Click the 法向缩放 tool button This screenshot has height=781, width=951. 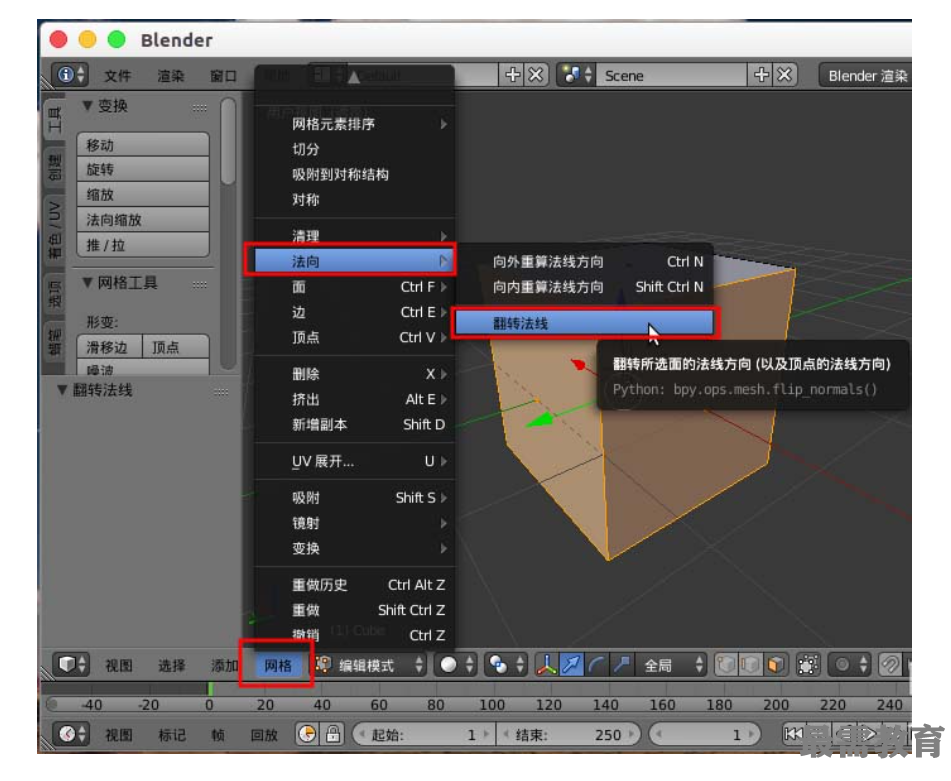143,220
